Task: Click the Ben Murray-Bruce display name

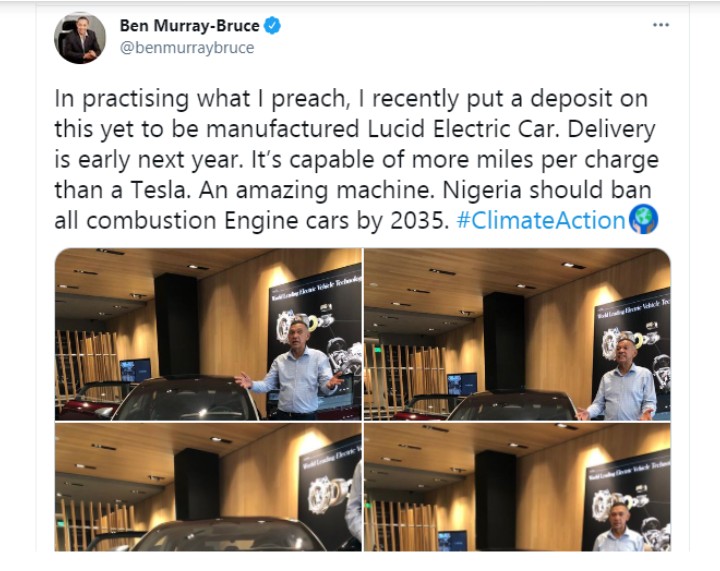Action: (x=190, y=27)
